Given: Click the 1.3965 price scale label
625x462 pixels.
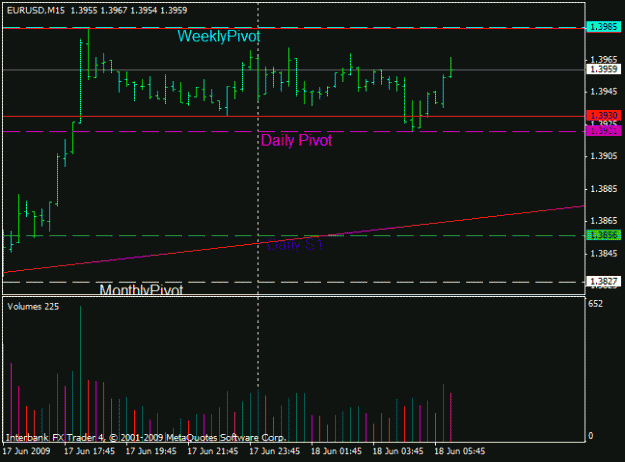Looking at the screenshot, I should tap(603, 59).
